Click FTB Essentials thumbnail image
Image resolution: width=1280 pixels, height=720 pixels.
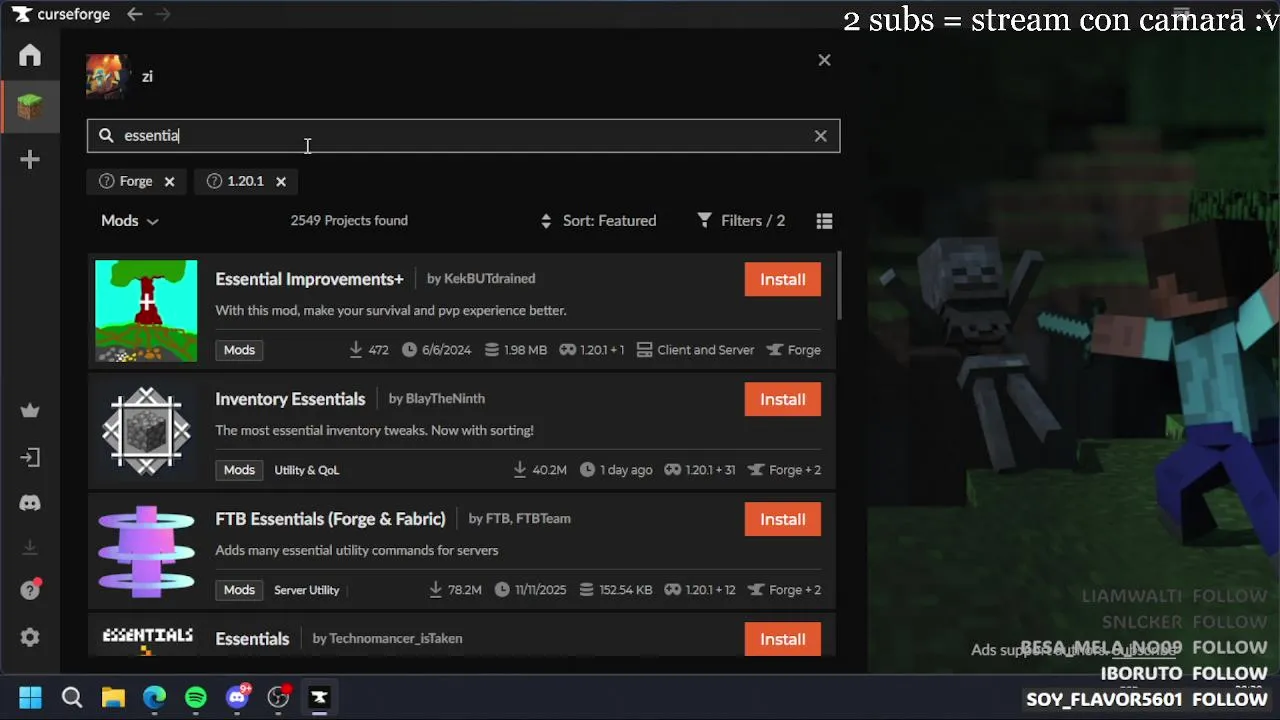coord(146,550)
